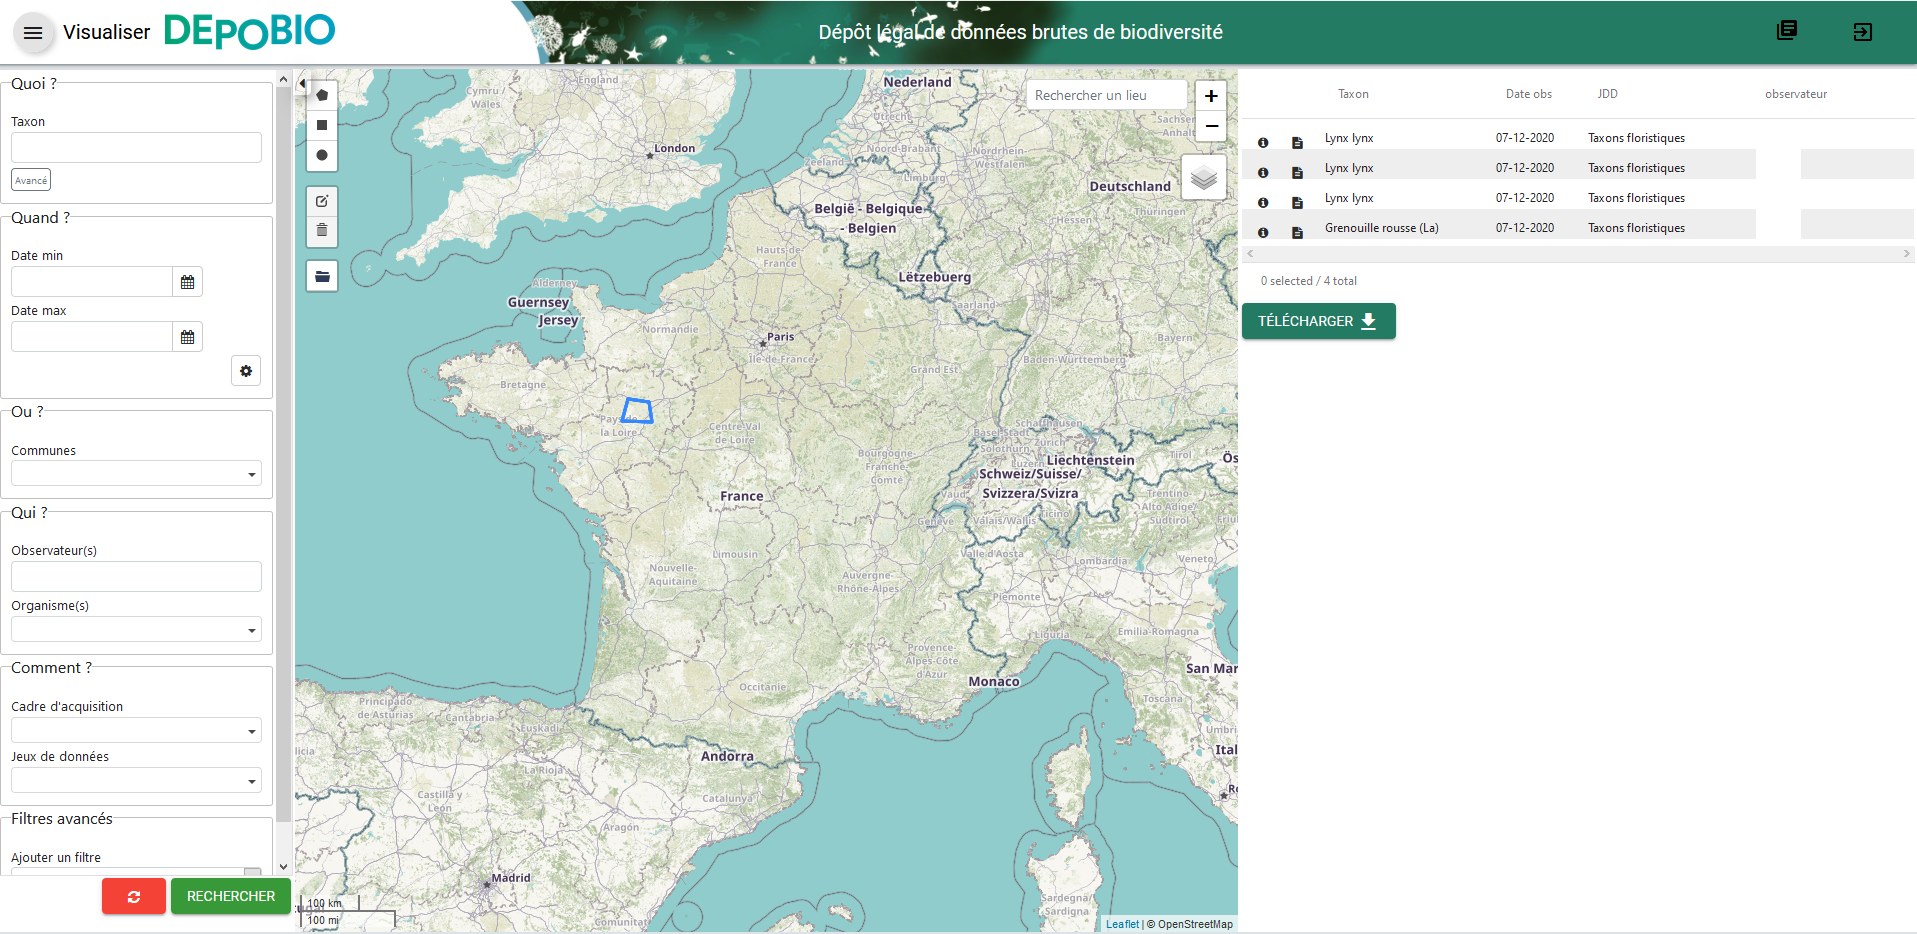Screen dimensions: 1917x934
Task: Open the documentation icon in the header
Action: (1787, 30)
